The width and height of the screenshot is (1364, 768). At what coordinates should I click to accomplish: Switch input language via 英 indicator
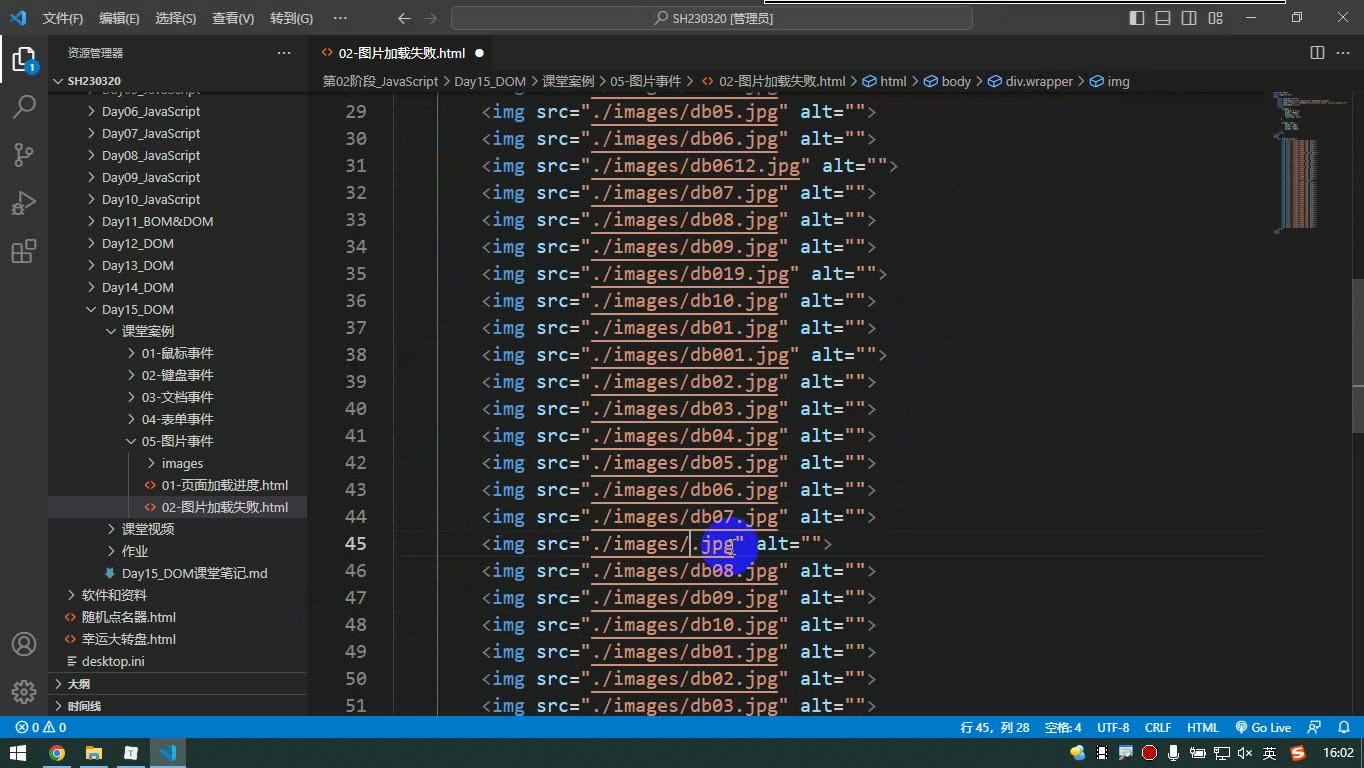pyautogui.click(x=1269, y=753)
